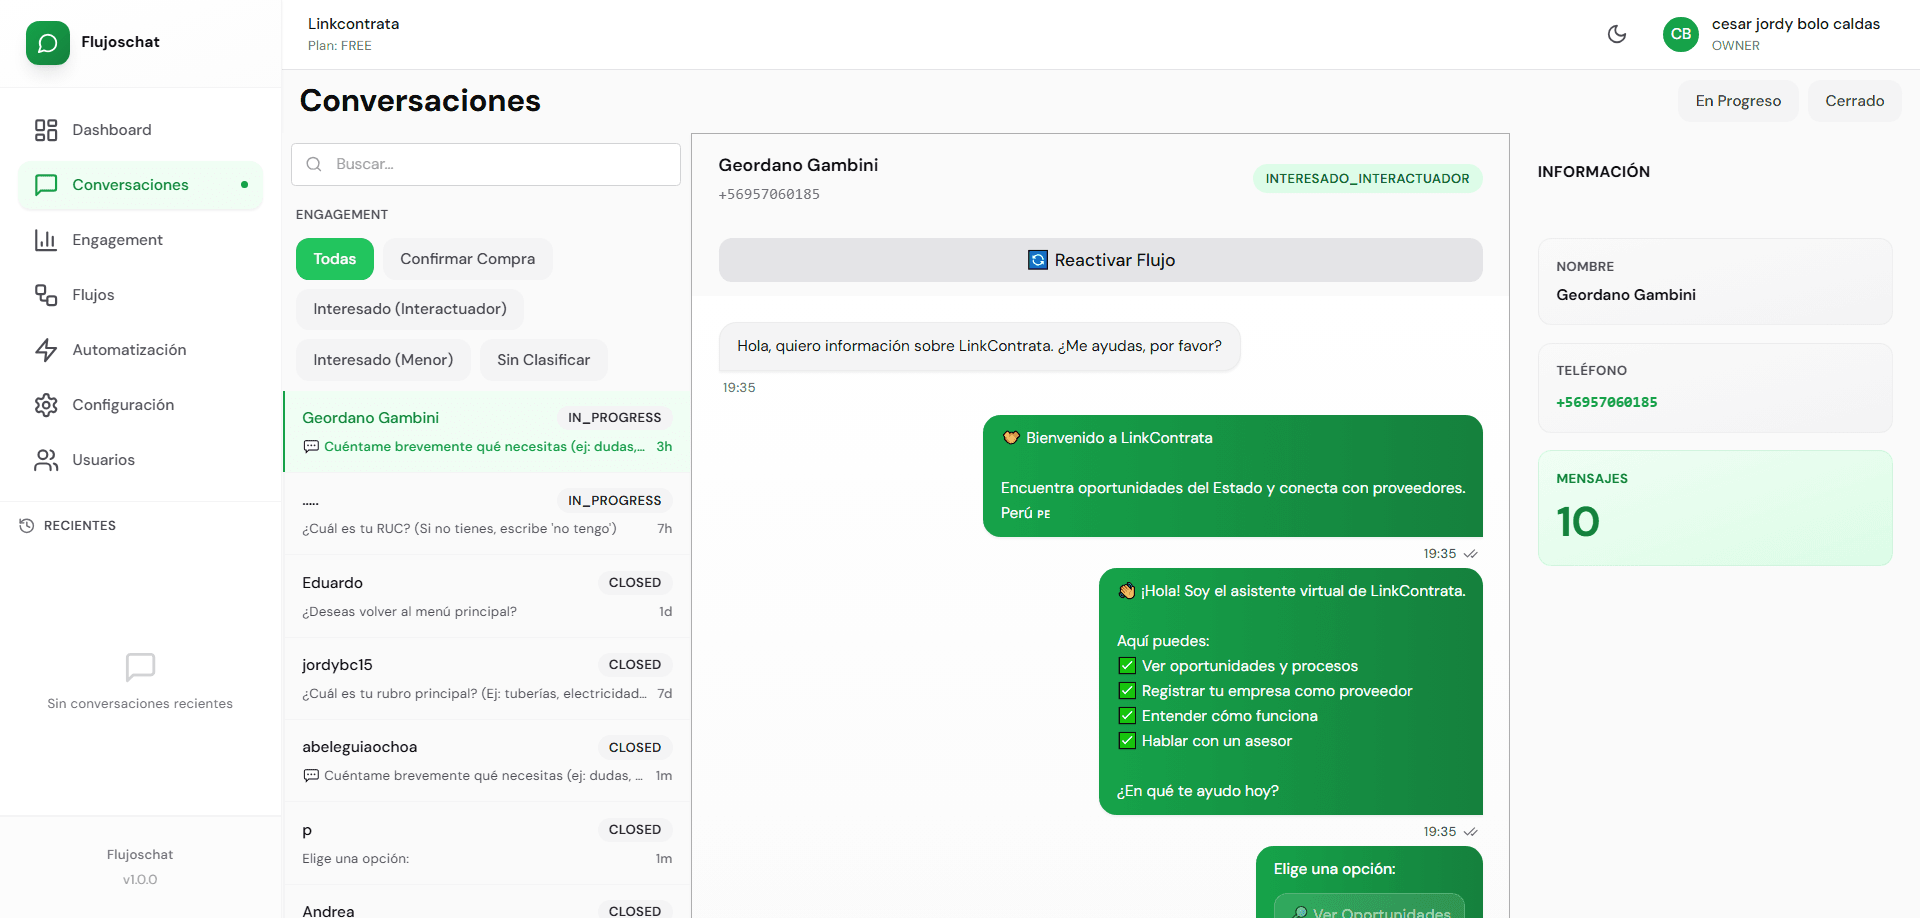Viewport: 1920px width, 918px height.
Task: Click the Automatización lightning bolt icon
Action: (x=46, y=350)
